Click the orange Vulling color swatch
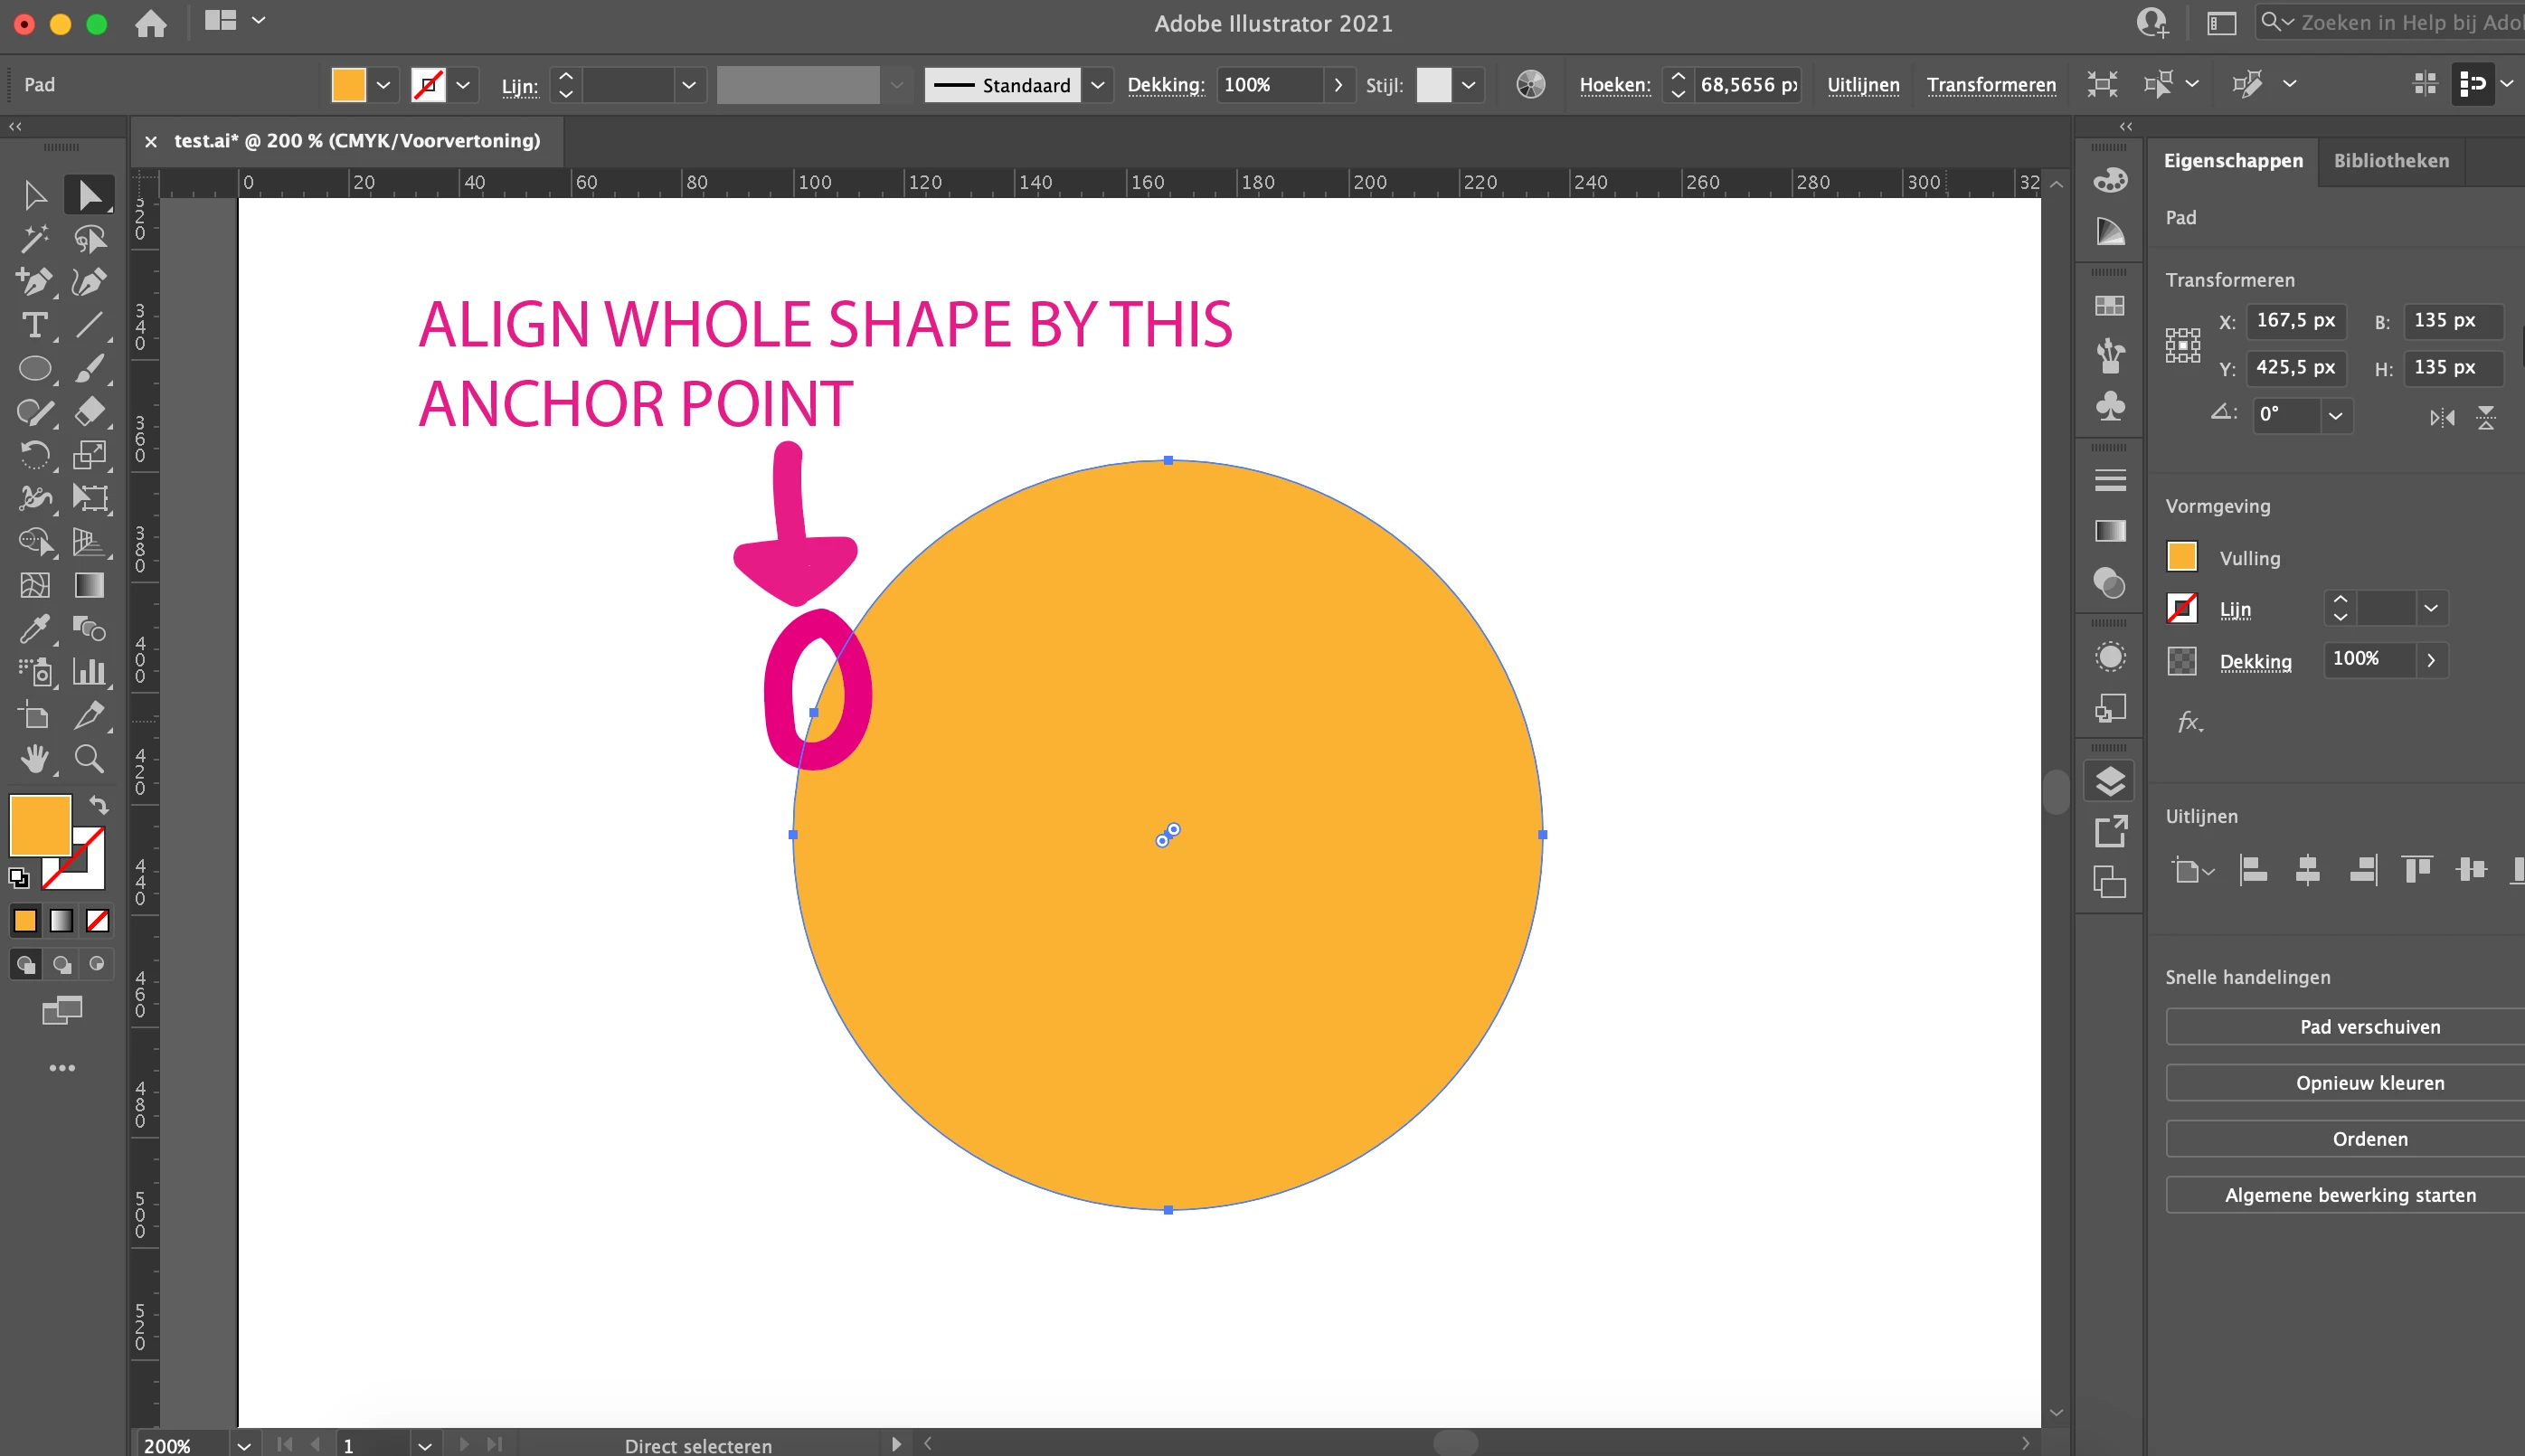2525x1456 pixels. pos(2181,557)
